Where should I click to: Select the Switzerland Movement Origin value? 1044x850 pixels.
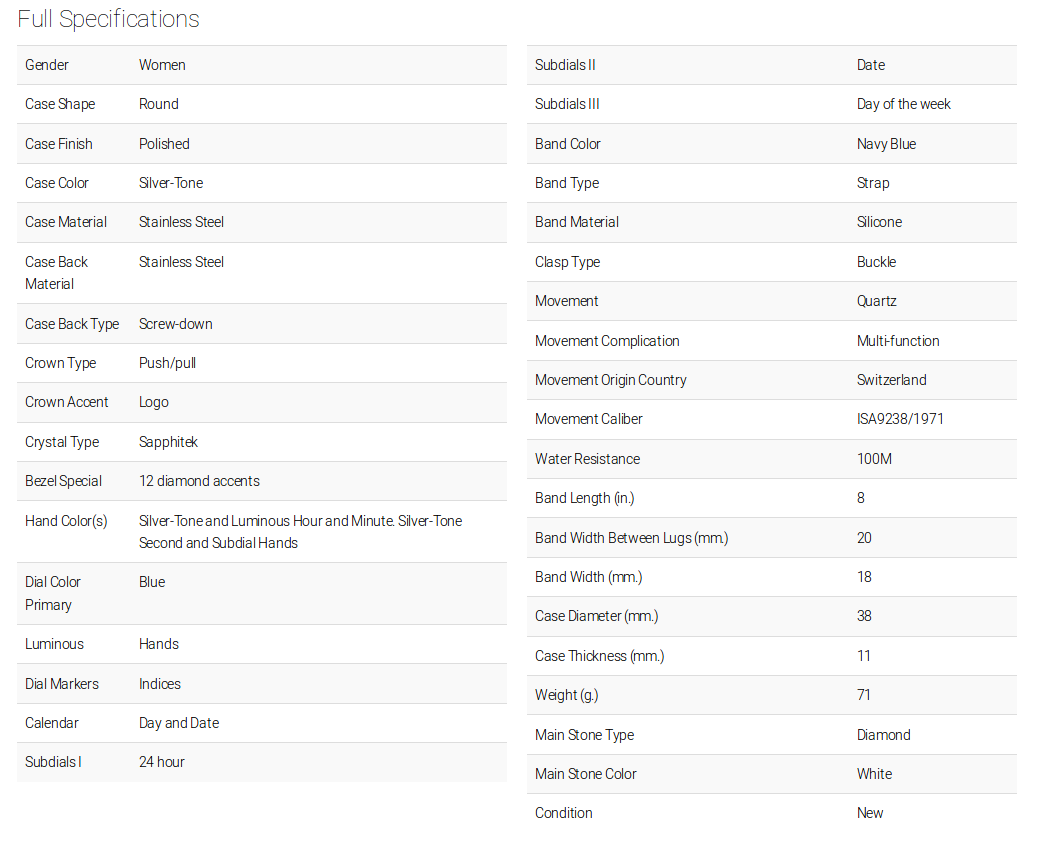point(891,380)
